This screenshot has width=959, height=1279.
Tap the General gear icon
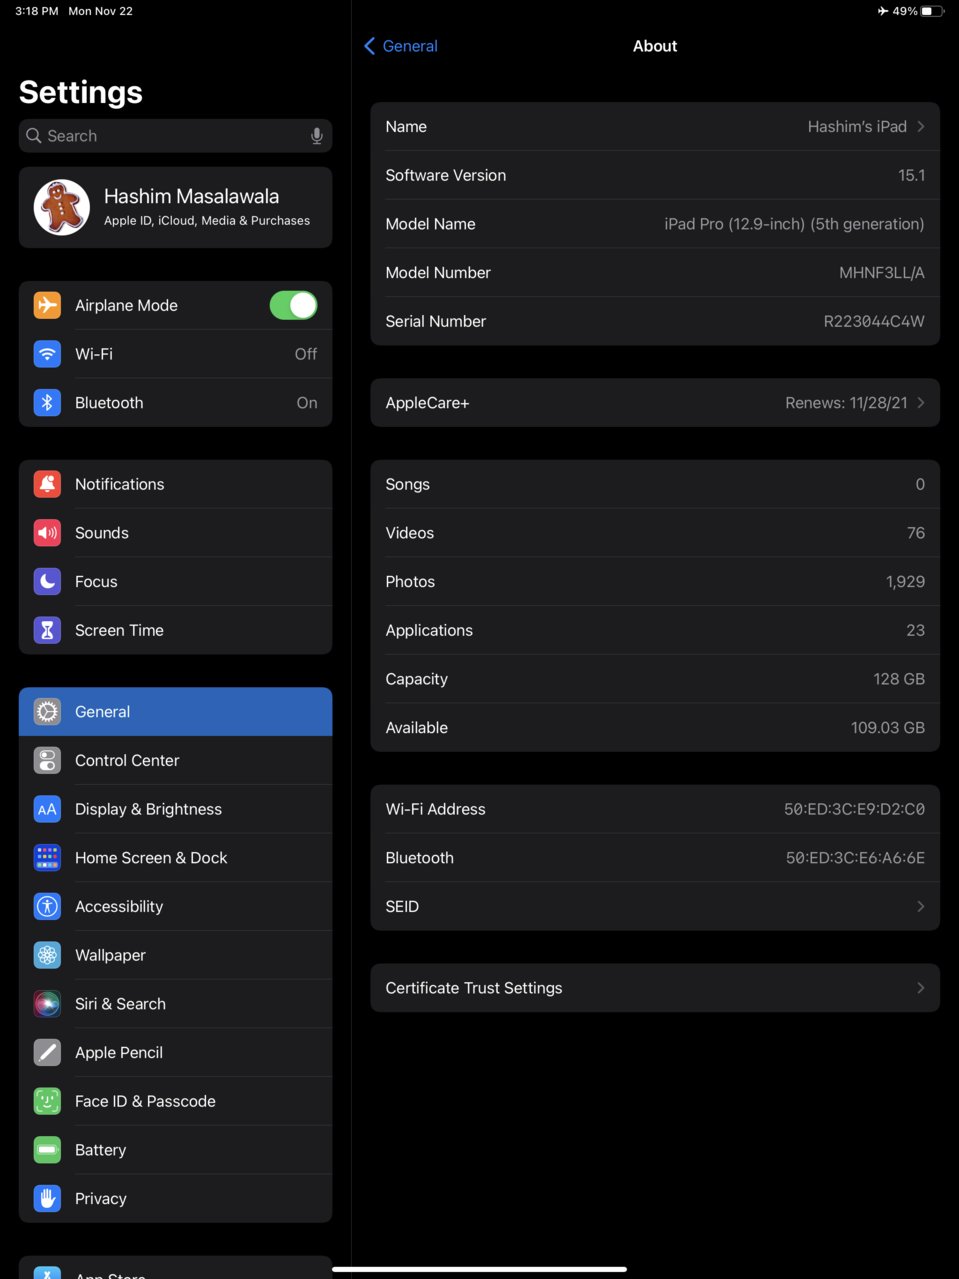click(x=47, y=712)
